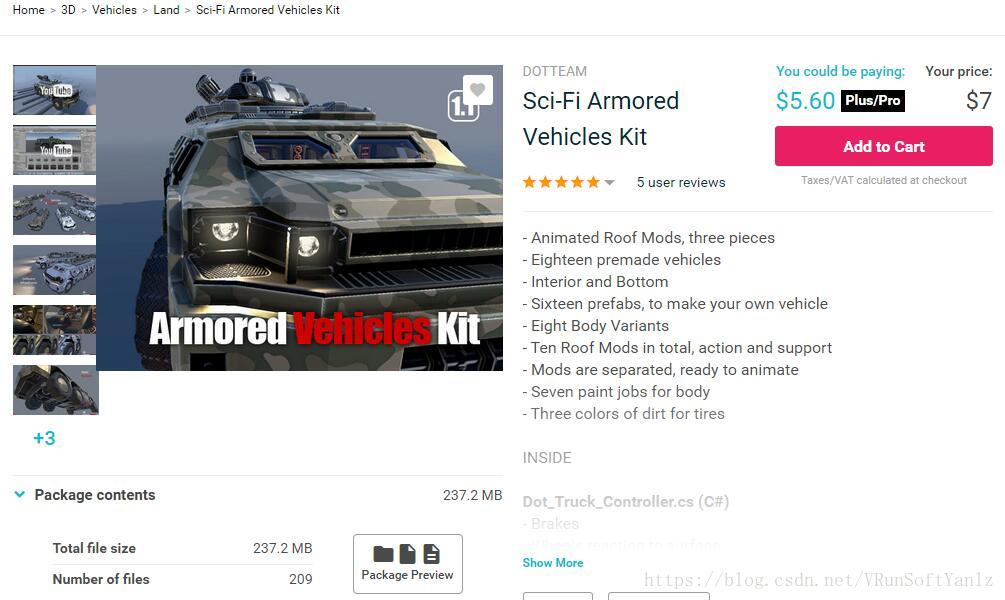Go to Home breadcrumb
The height and width of the screenshot is (600, 1005).
[x=28, y=10]
